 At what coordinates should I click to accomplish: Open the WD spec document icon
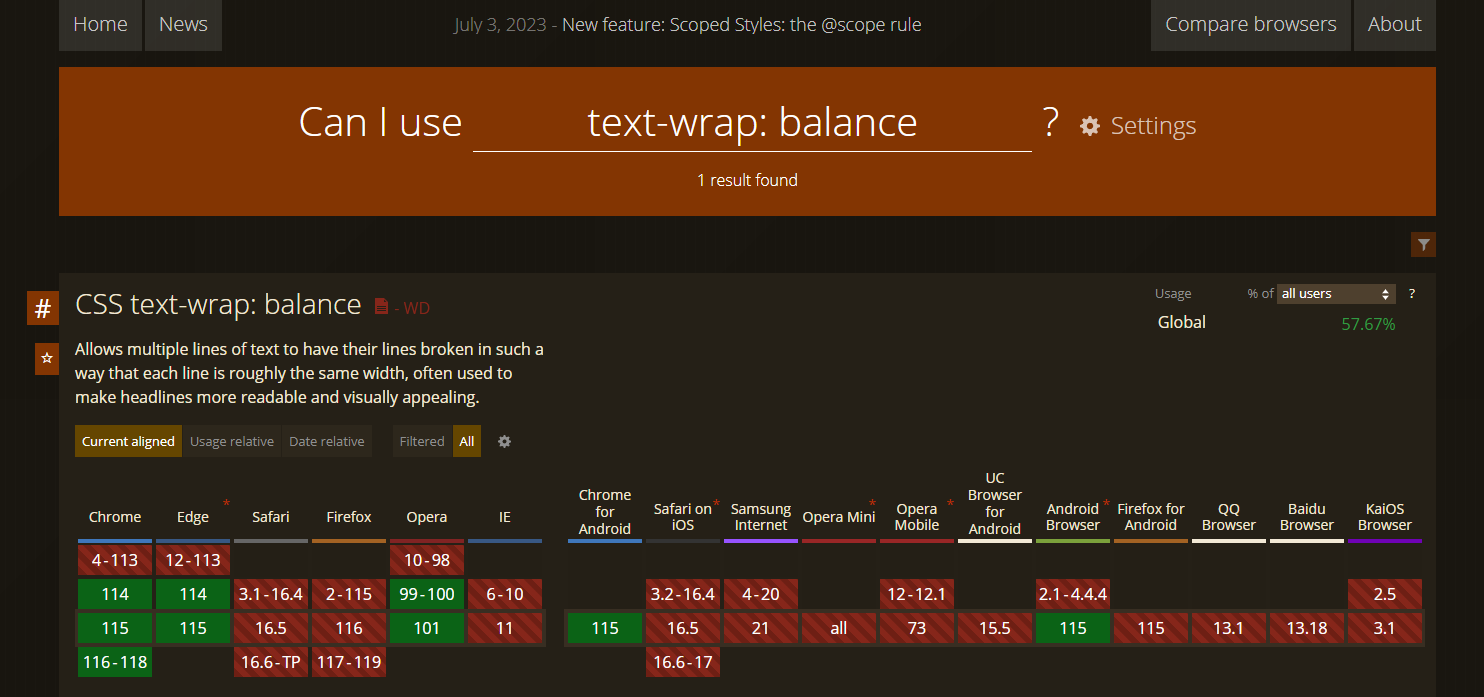click(381, 306)
